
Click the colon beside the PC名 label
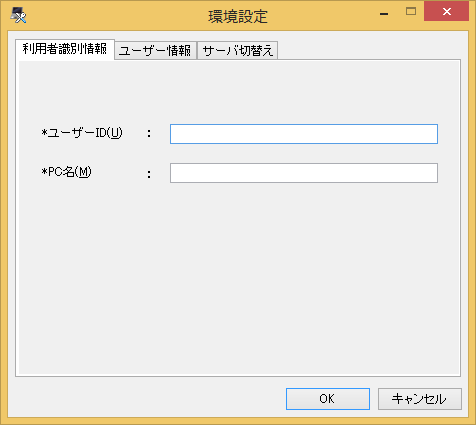(149, 174)
